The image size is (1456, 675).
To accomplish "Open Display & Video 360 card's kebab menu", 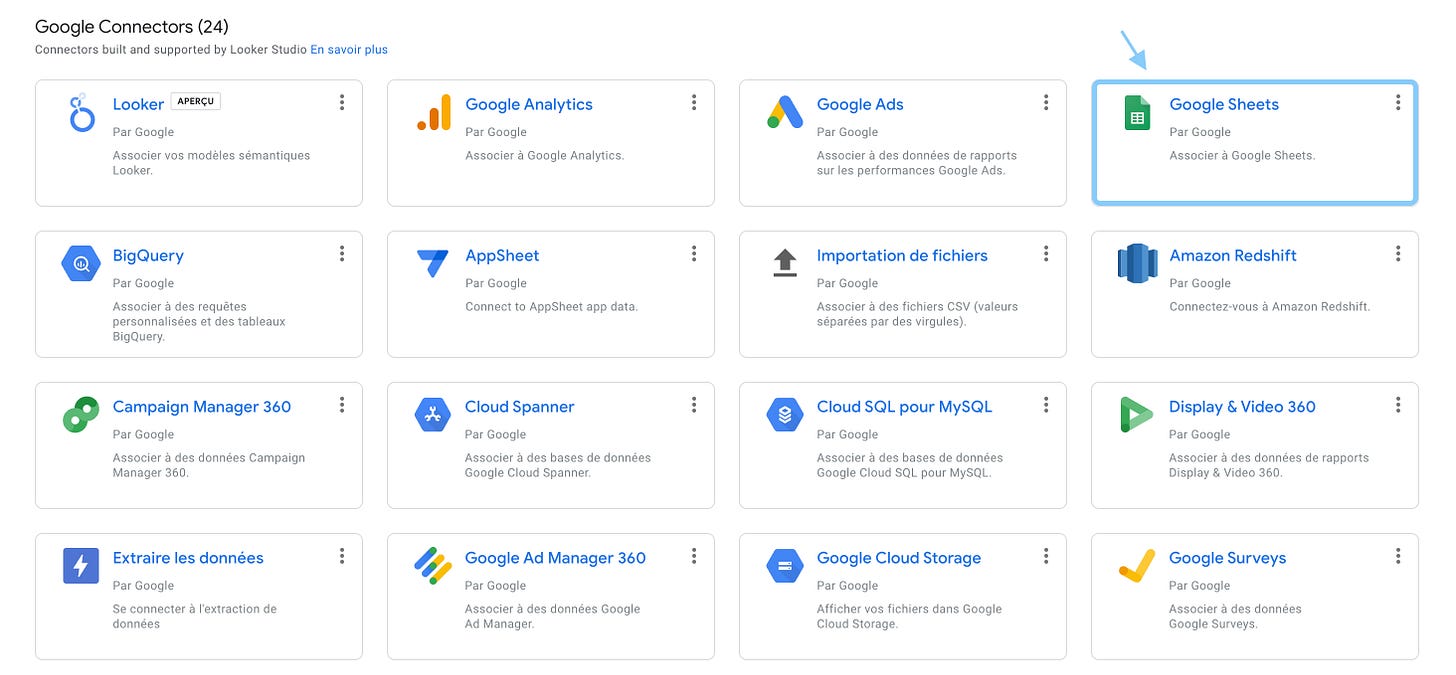I will pos(1398,405).
